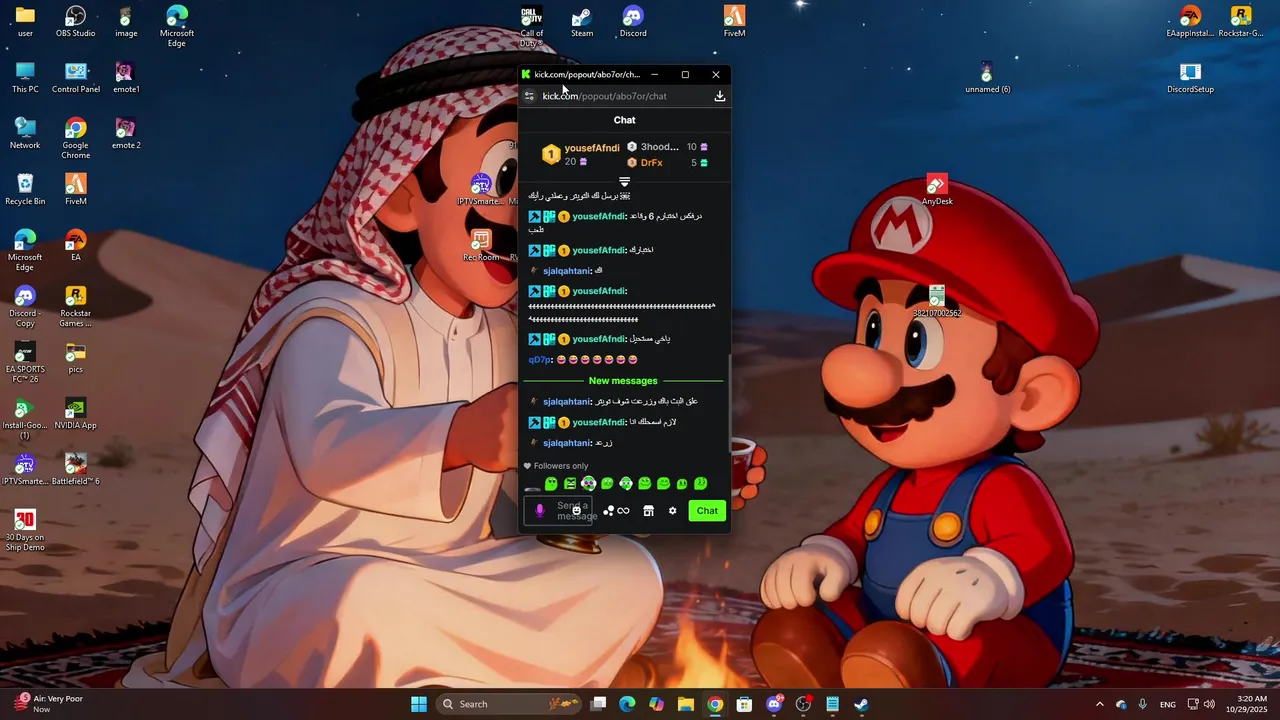The width and height of the screenshot is (1280, 720).
Task: Select the emote 2 file on desktop
Action: point(125,134)
